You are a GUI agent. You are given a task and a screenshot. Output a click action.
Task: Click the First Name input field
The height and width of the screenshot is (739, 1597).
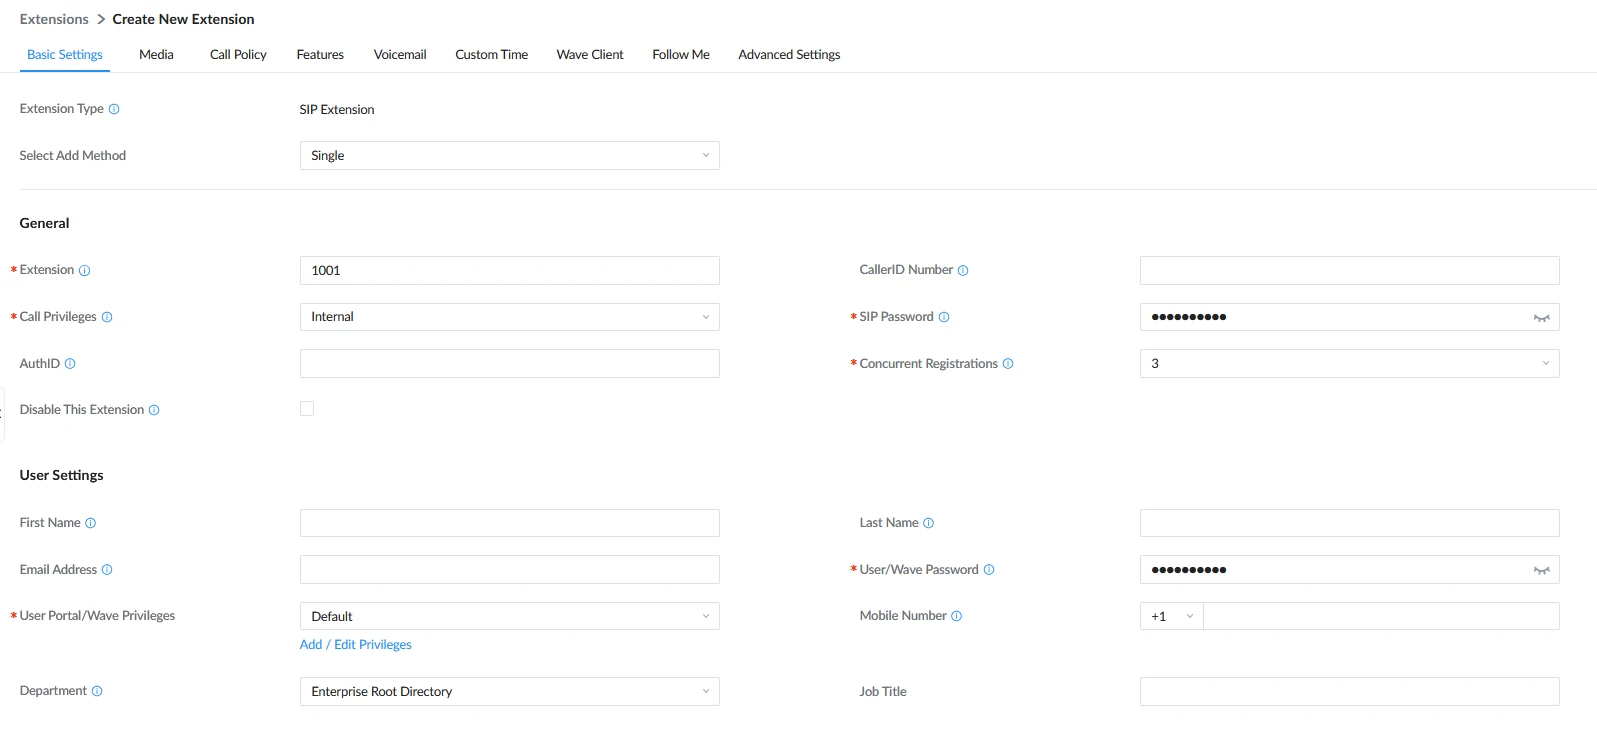pyautogui.click(x=509, y=523)
